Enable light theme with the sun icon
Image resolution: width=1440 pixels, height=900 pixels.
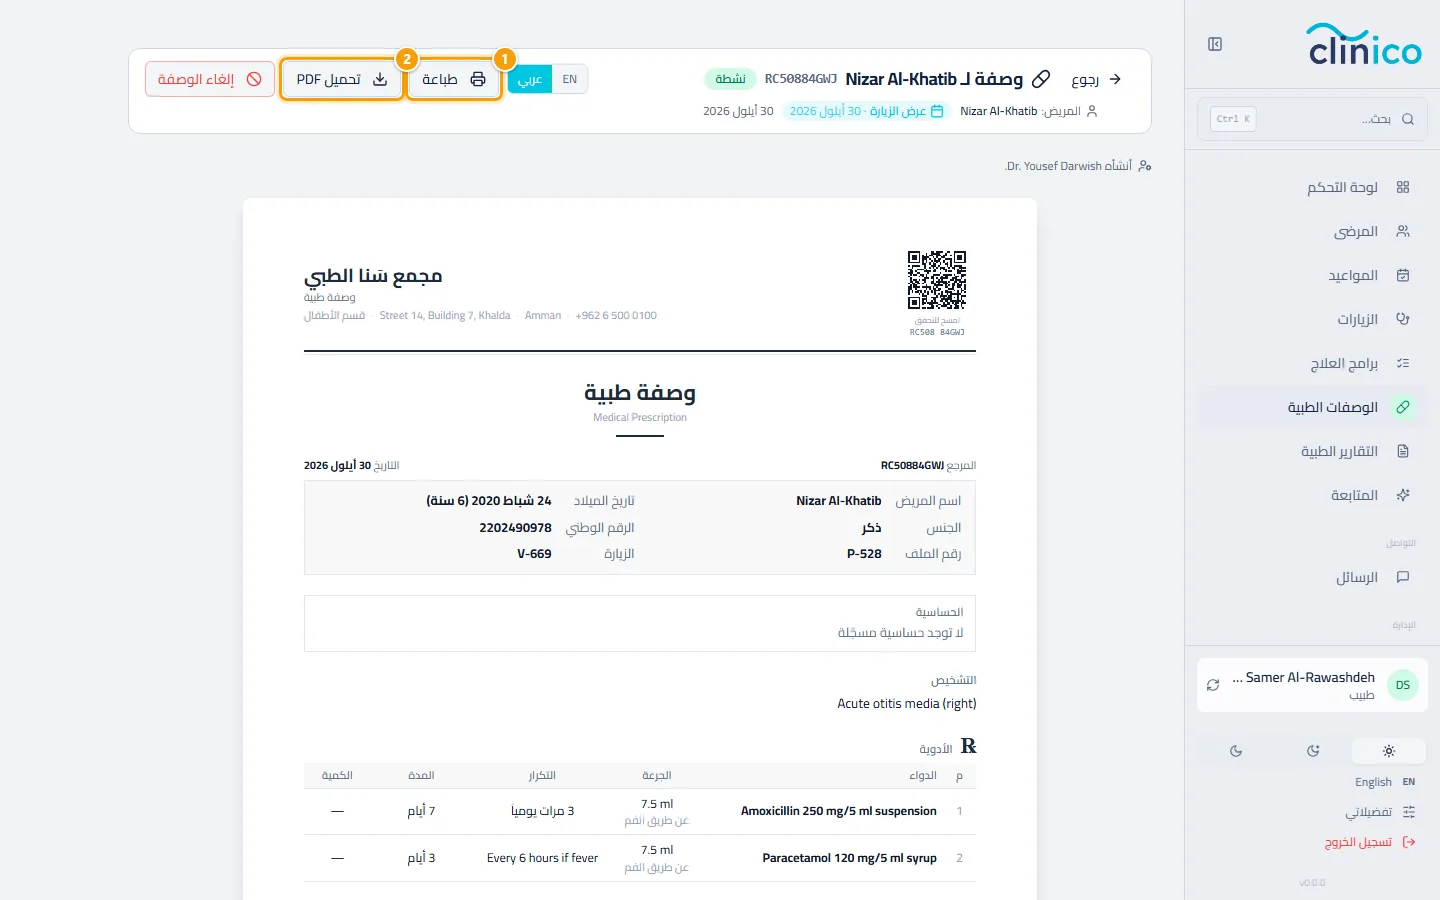pos(1389,751)
